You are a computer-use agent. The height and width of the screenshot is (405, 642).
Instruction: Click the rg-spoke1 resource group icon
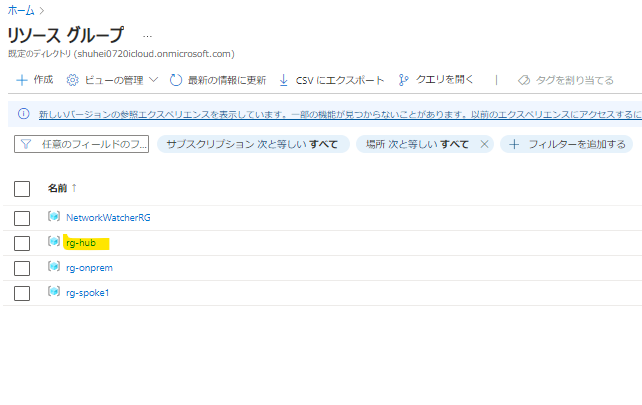point(54,291)
